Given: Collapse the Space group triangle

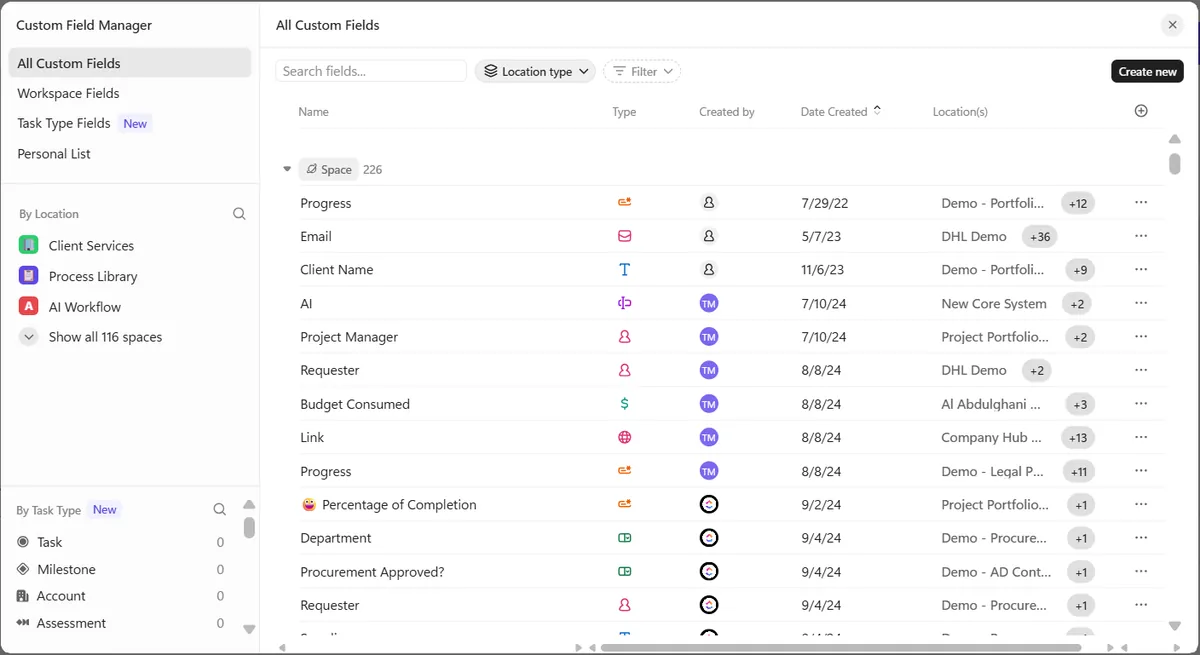Looking at the screenshot, I should [287, 169].
